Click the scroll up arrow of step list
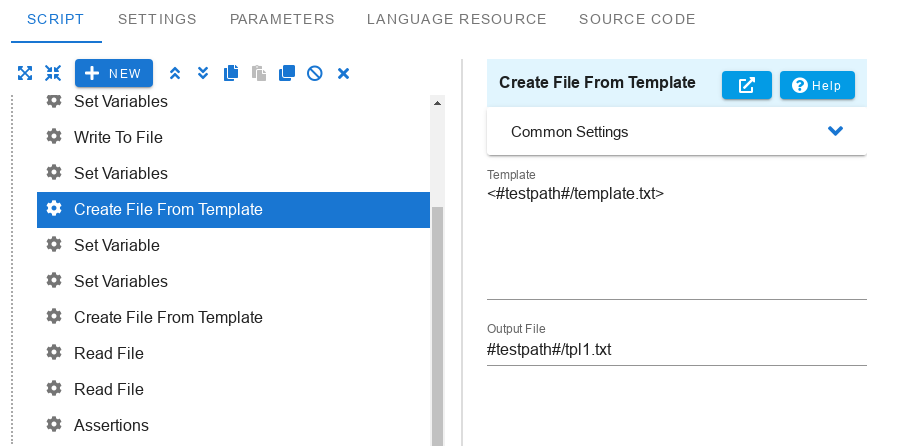899x446 pixels. pyautogui.click(x=437, y=103)
